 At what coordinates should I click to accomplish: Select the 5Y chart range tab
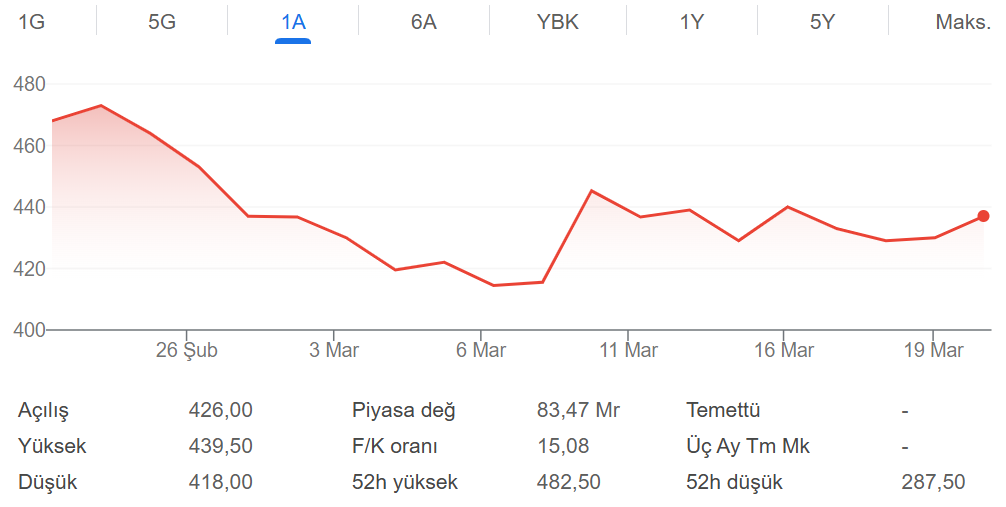point(822,22)
